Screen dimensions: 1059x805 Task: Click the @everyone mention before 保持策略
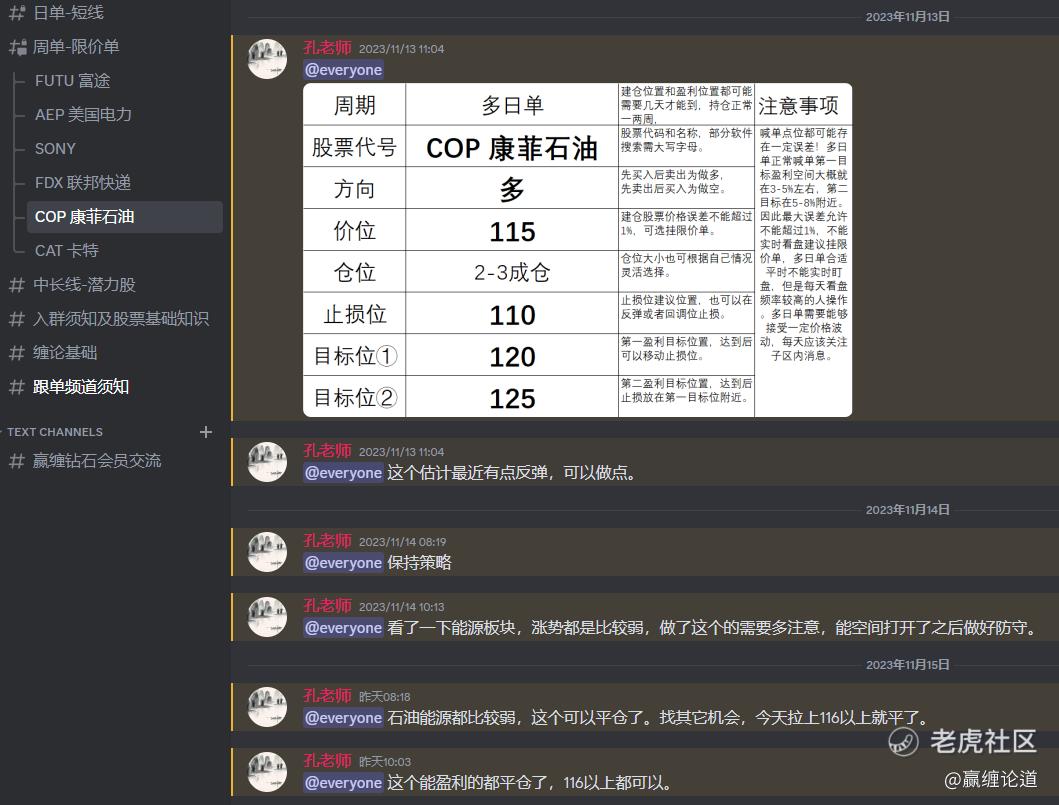click(x=344, y=563)
